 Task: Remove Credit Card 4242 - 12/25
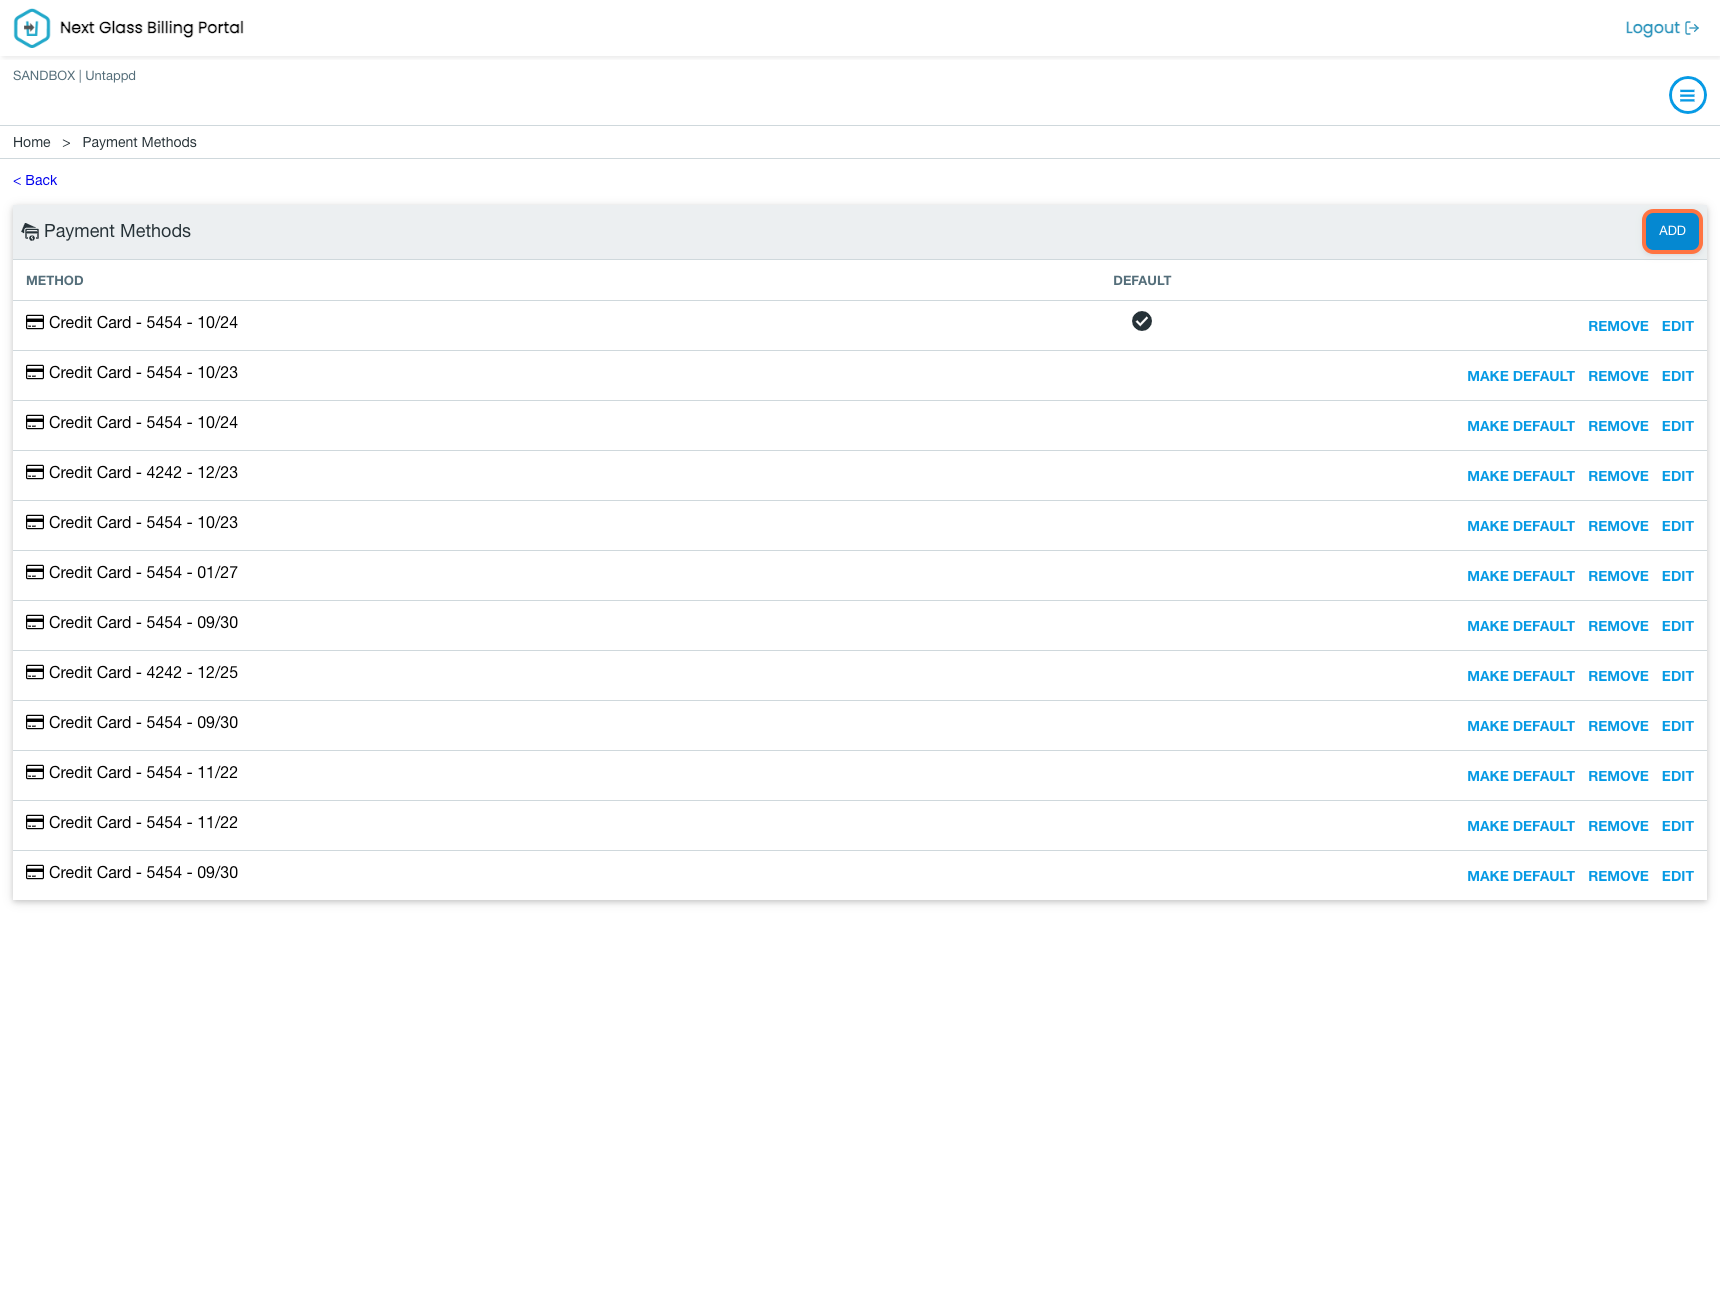[x=1617, y=676]
